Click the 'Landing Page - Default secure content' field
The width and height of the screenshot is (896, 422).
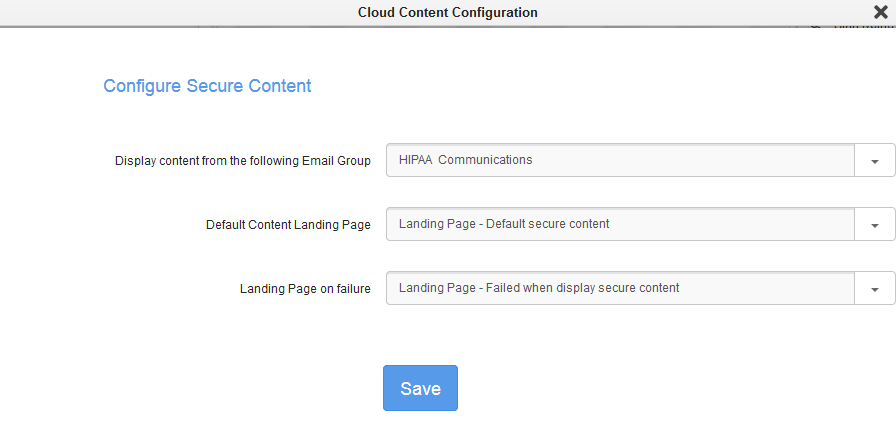(620, 224)
